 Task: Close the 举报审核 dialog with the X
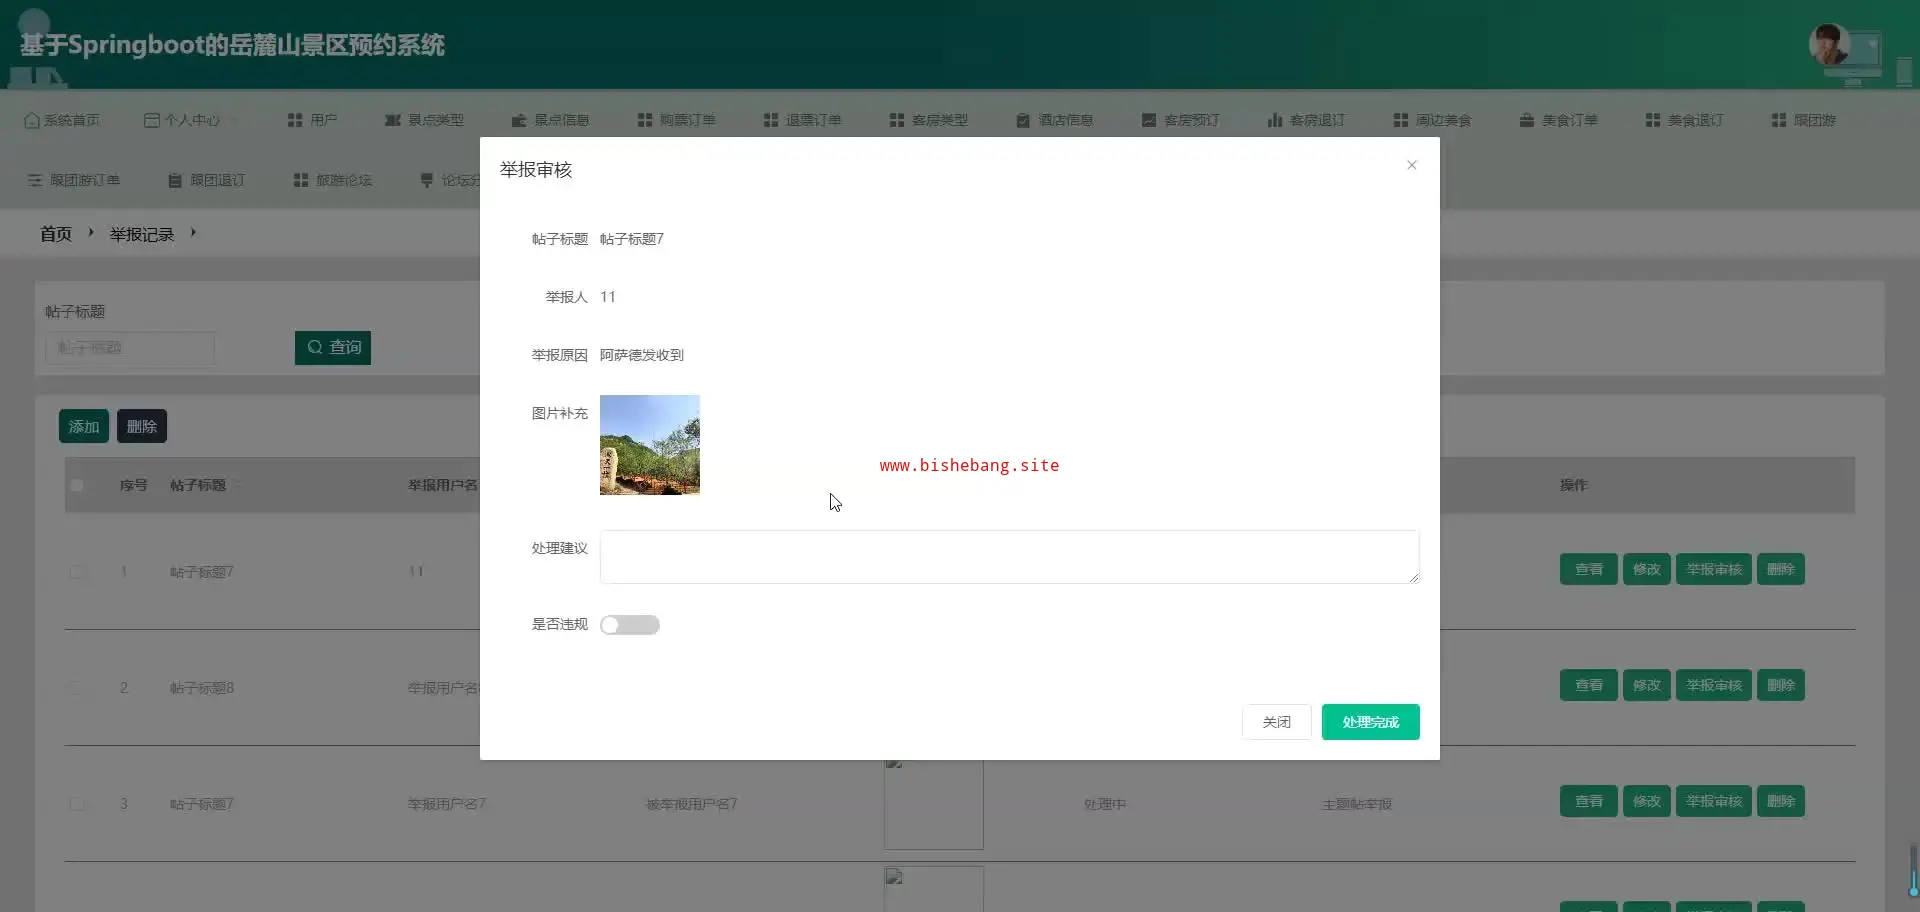pyautogui.click(x=1412, y=165)
